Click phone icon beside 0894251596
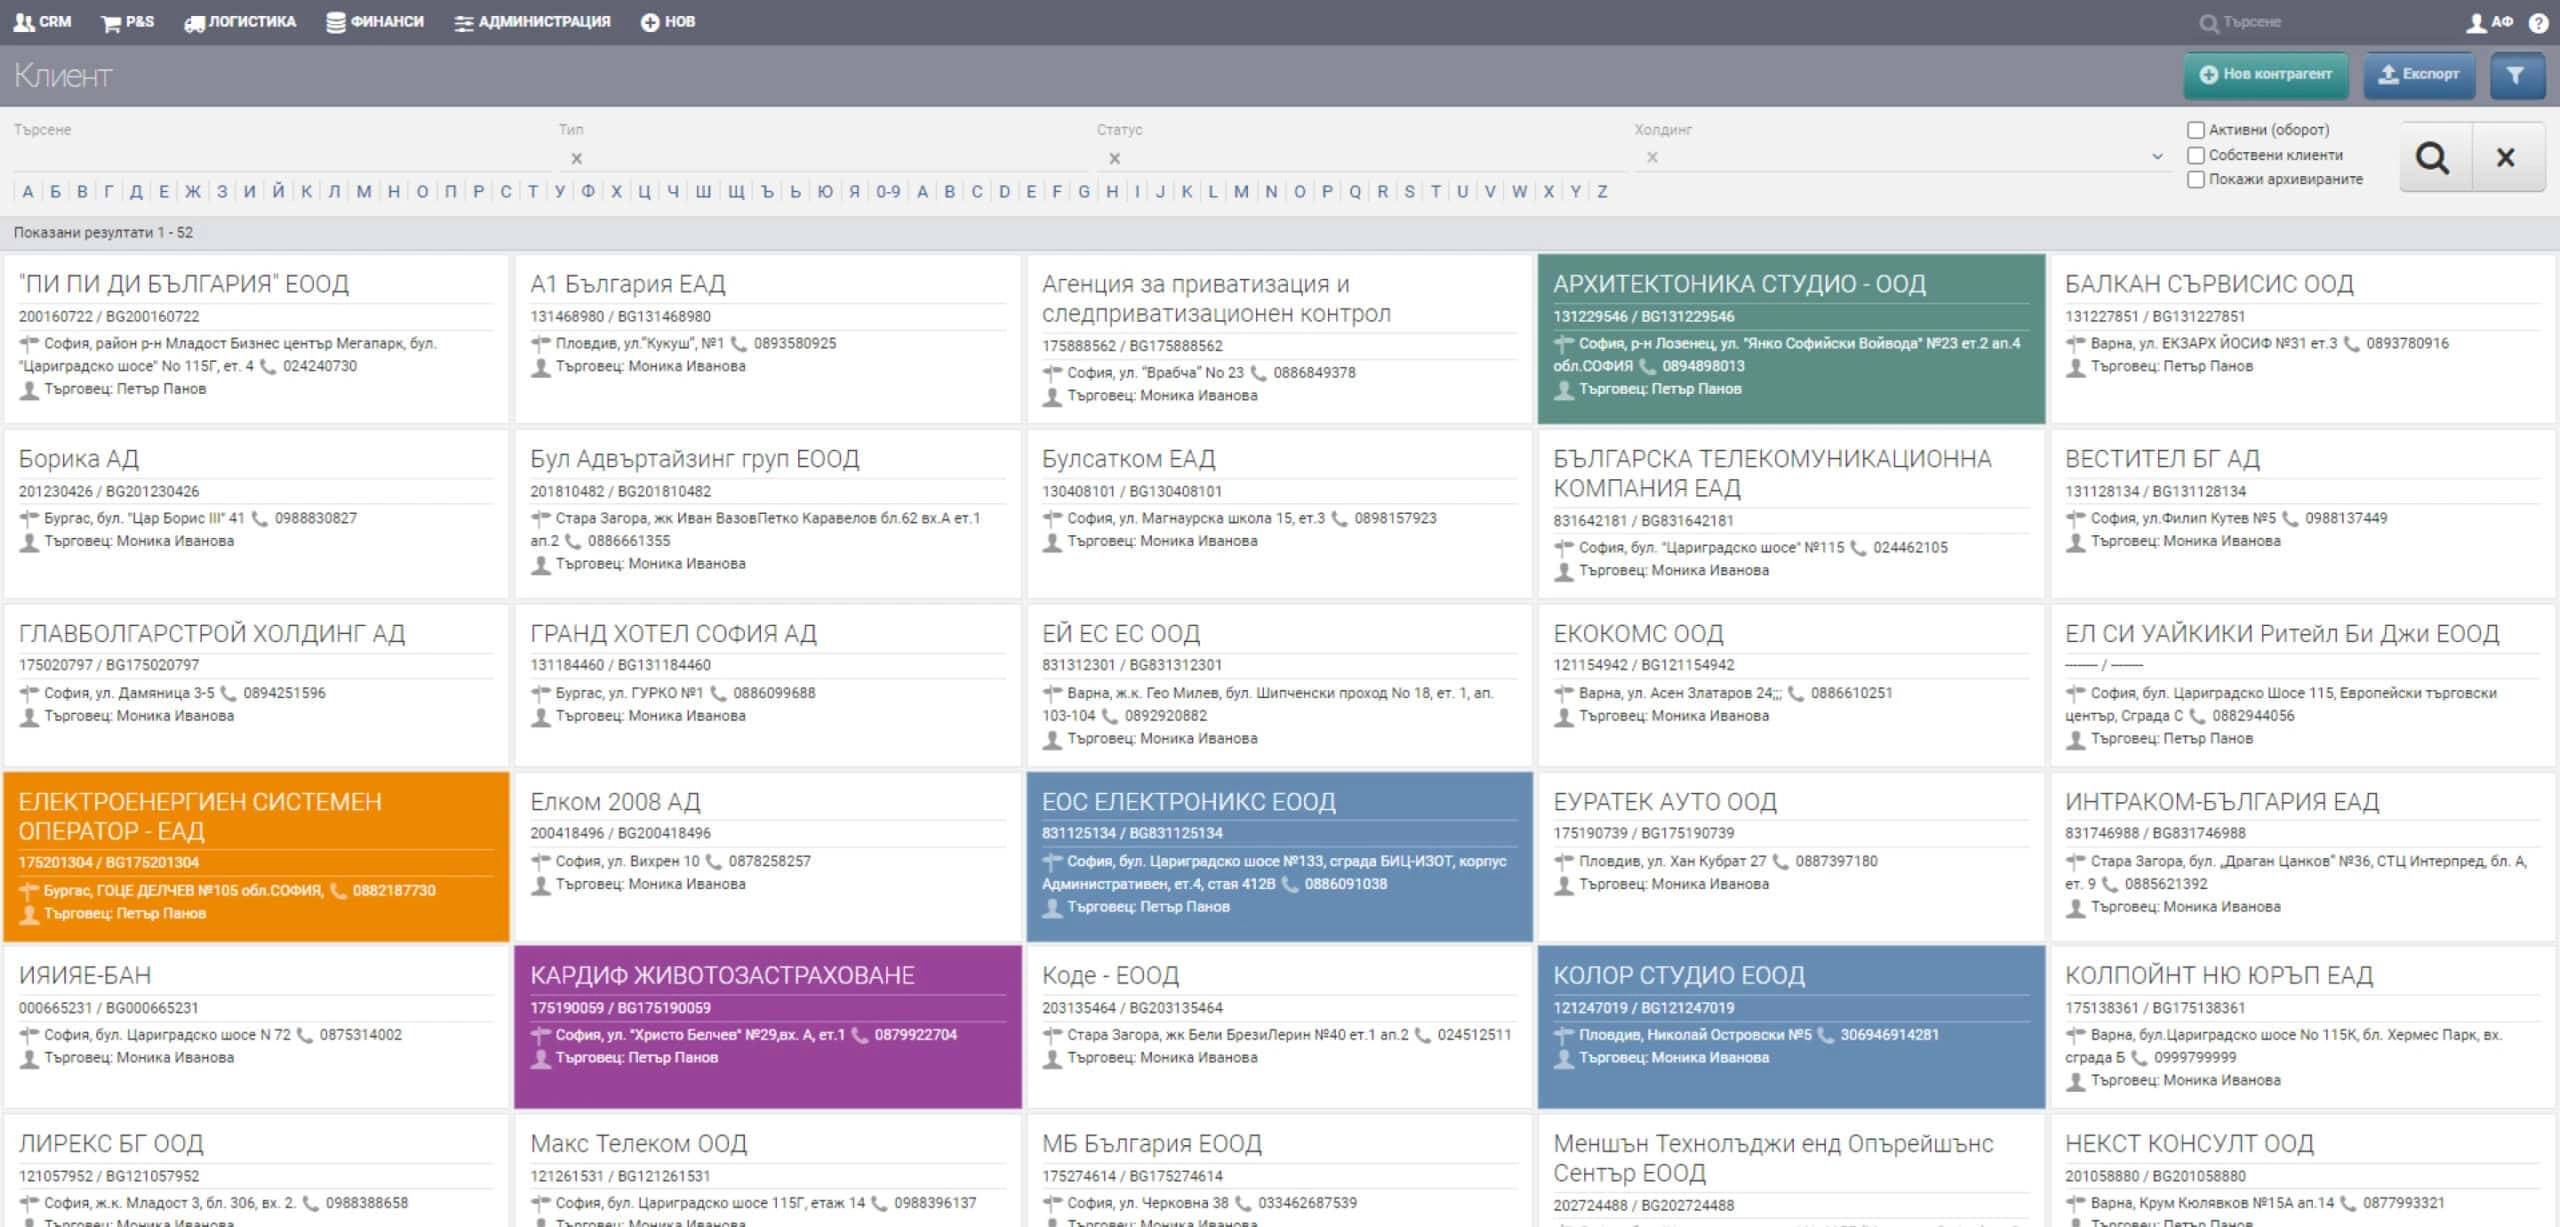 (x=228, y=693)
